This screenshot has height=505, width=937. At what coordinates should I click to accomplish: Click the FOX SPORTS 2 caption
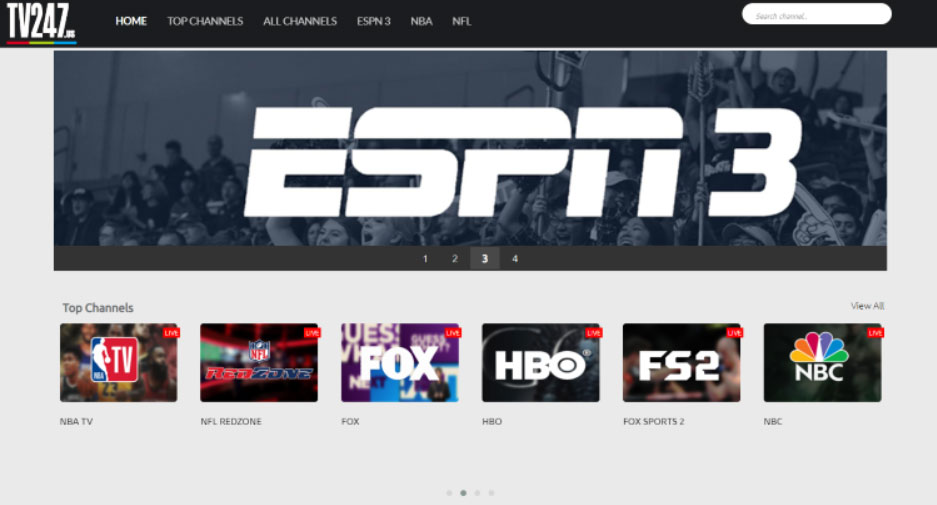(x=654, y=421)
